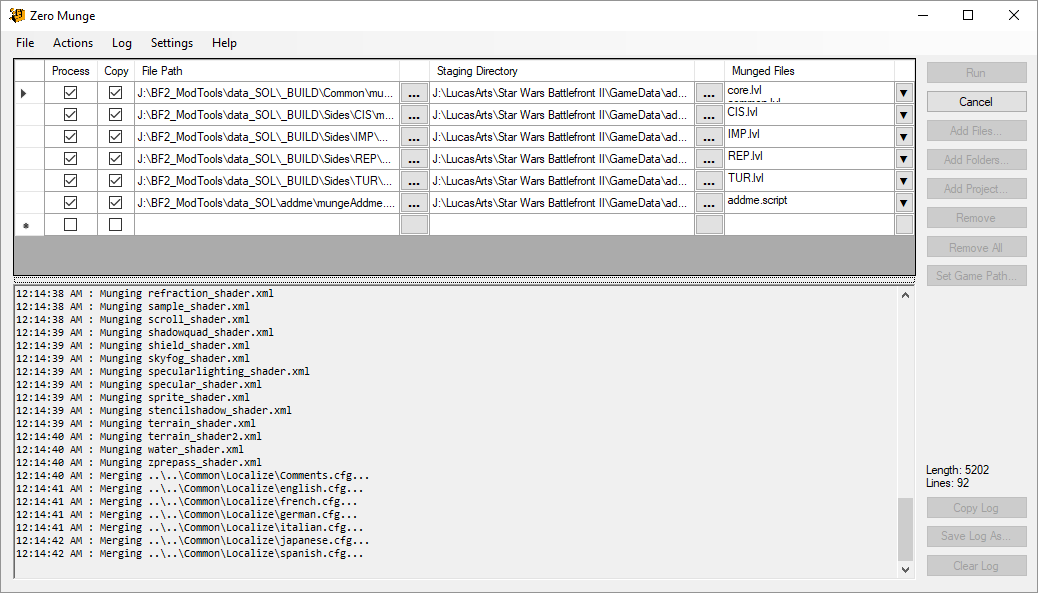
Task: Toggle Process checkbox for Sides\IMP row
Action: pos(70,136)
